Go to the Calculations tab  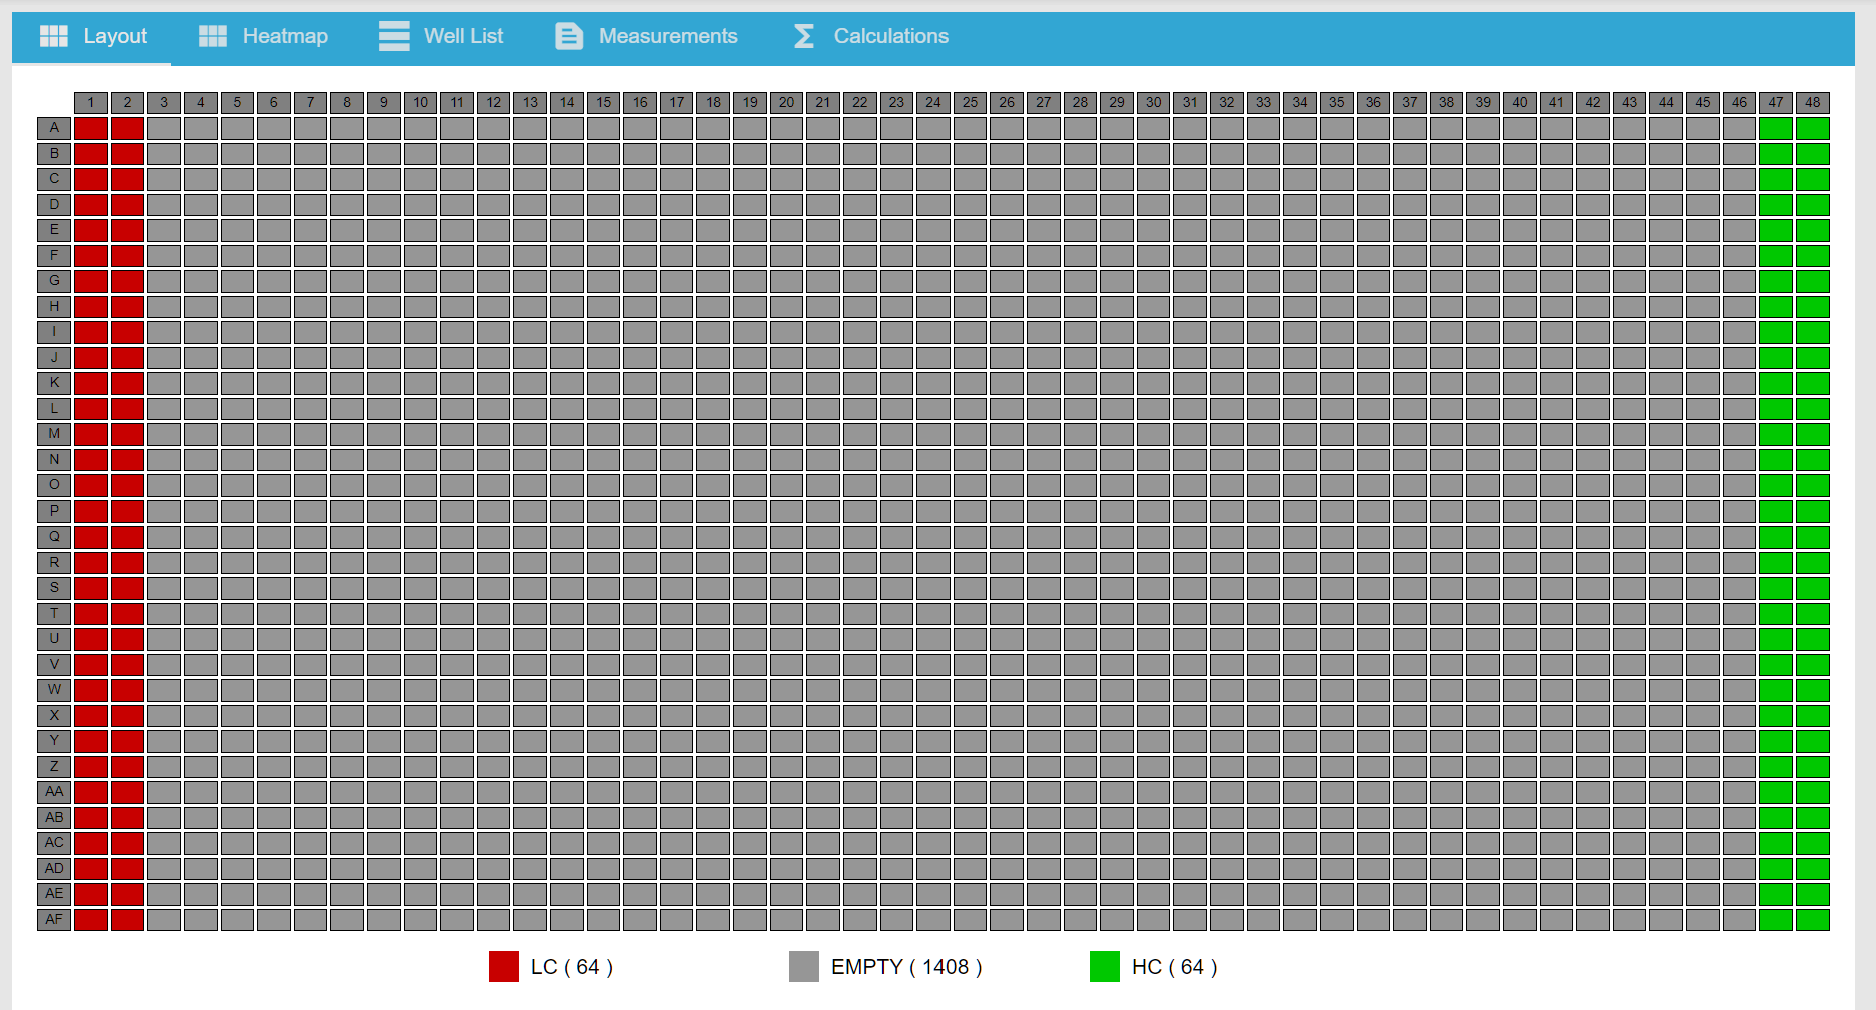pos(890,36)
